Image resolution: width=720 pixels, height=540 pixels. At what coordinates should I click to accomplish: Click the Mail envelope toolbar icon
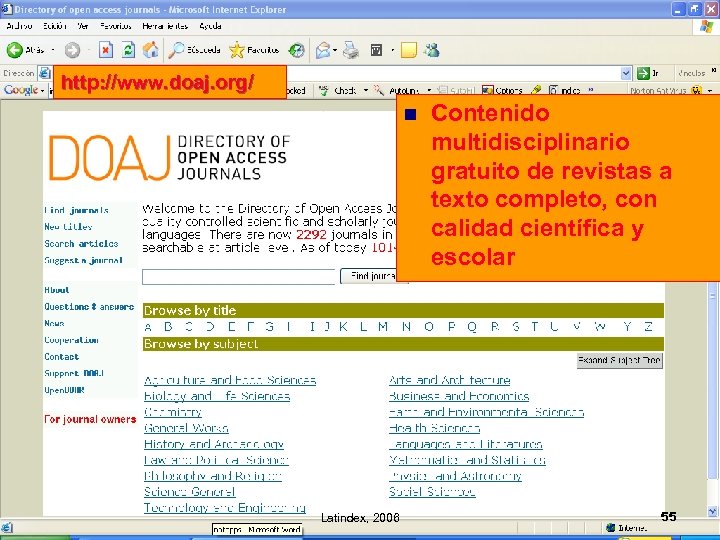323,50
